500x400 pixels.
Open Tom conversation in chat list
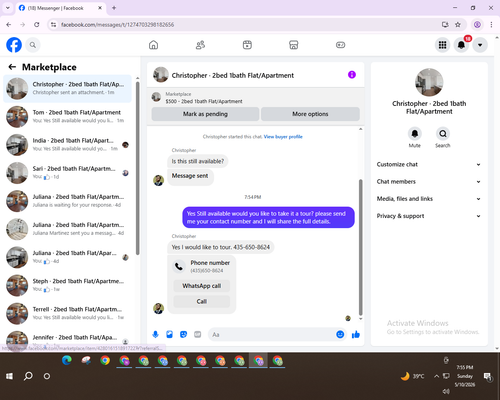coord(67,116)
